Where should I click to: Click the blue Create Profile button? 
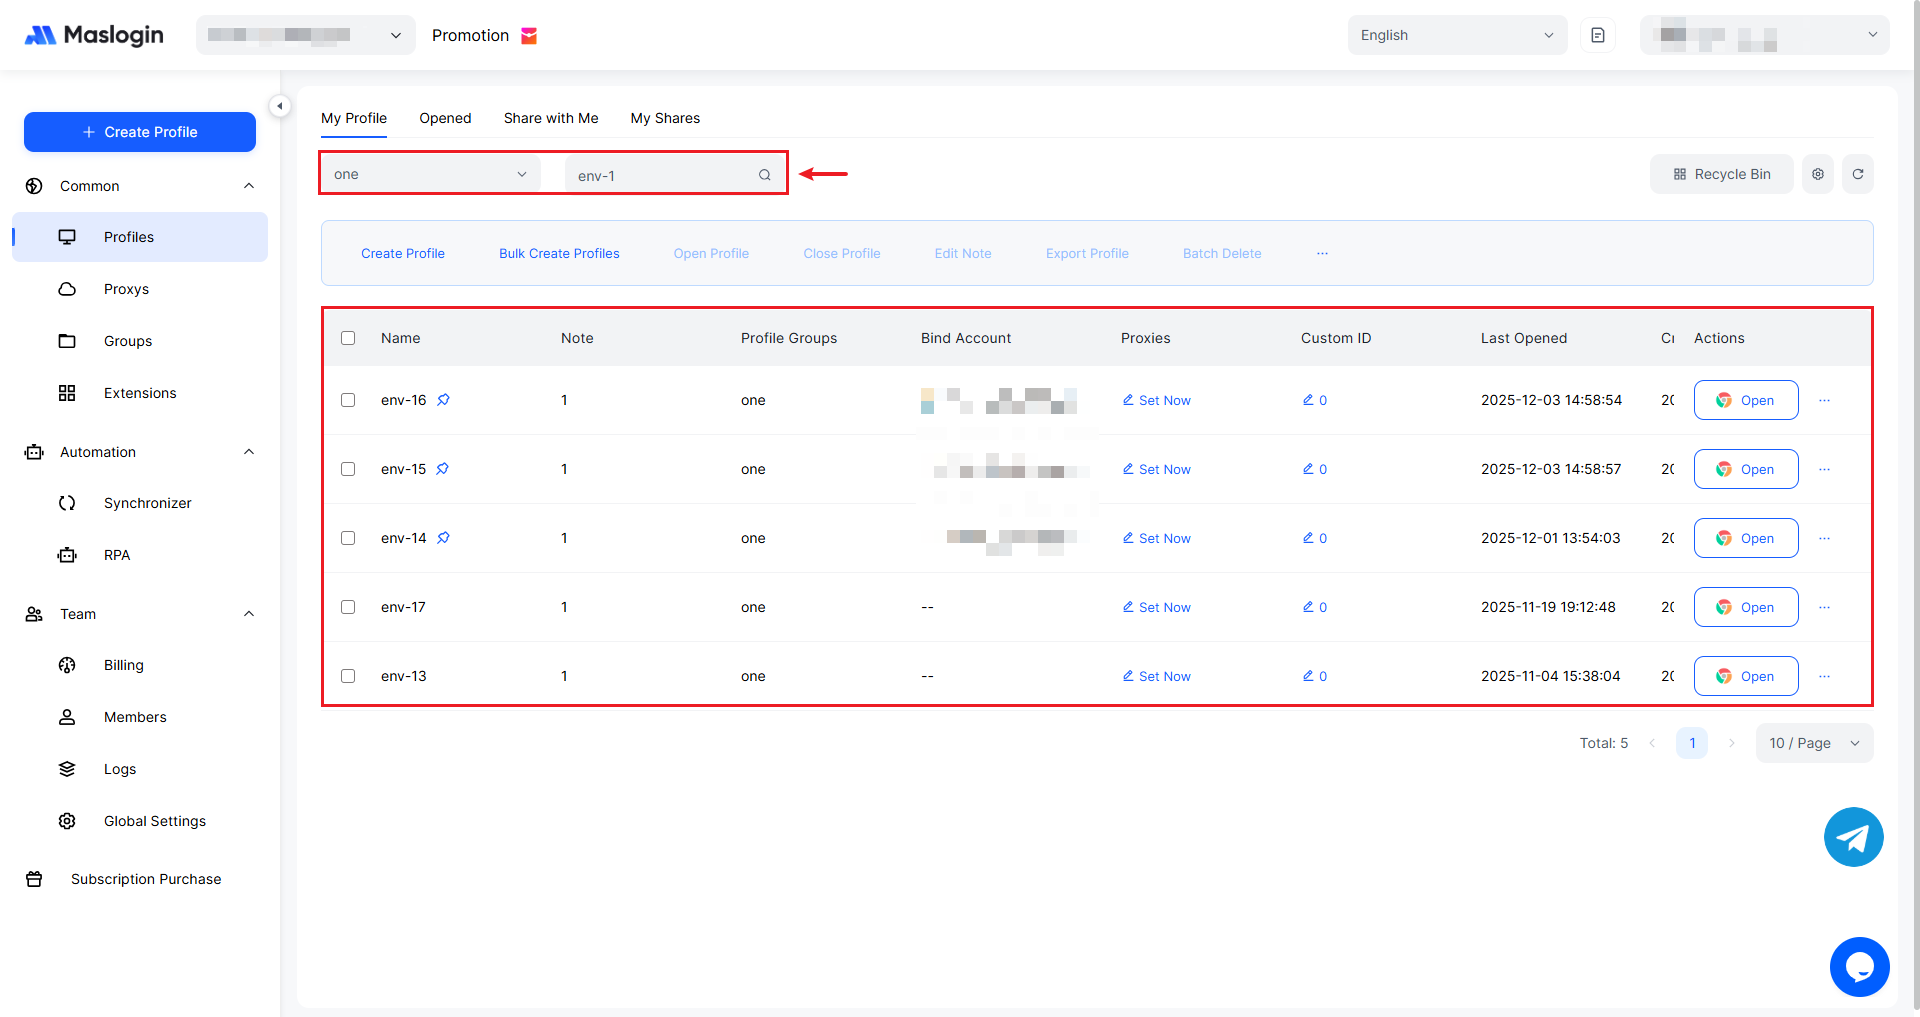click(x=140, y=132)
